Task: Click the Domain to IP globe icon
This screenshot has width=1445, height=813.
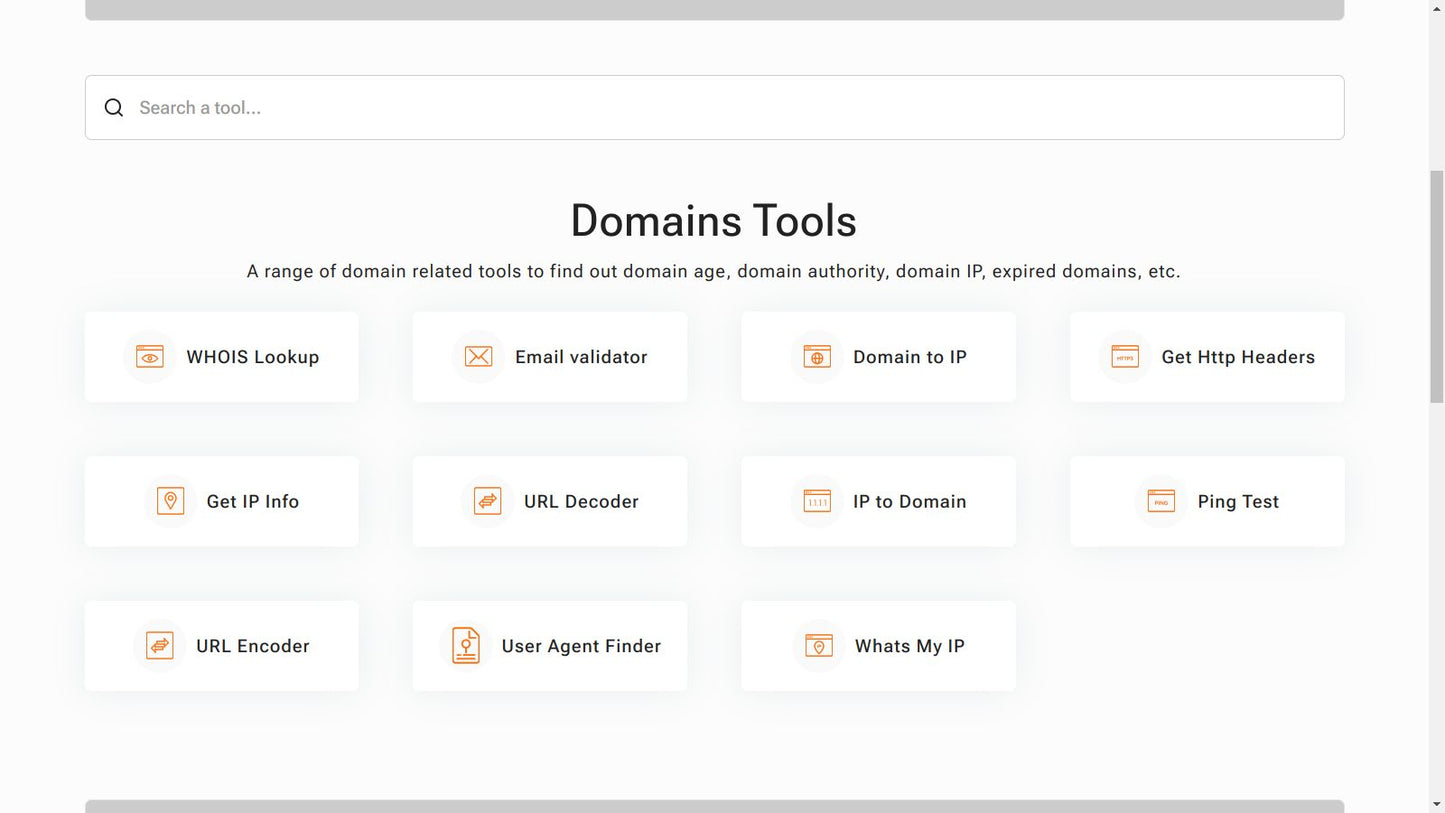Action: (x=817, y=357)
